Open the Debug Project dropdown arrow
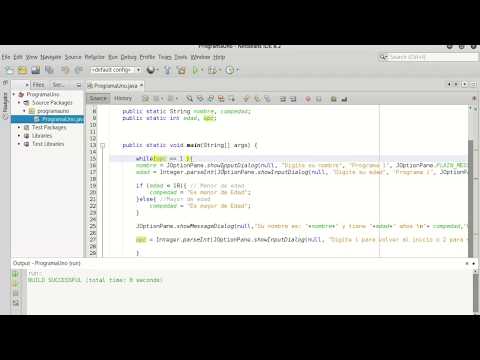The height and width of the screenshot is (360, 480). [220, 70]
